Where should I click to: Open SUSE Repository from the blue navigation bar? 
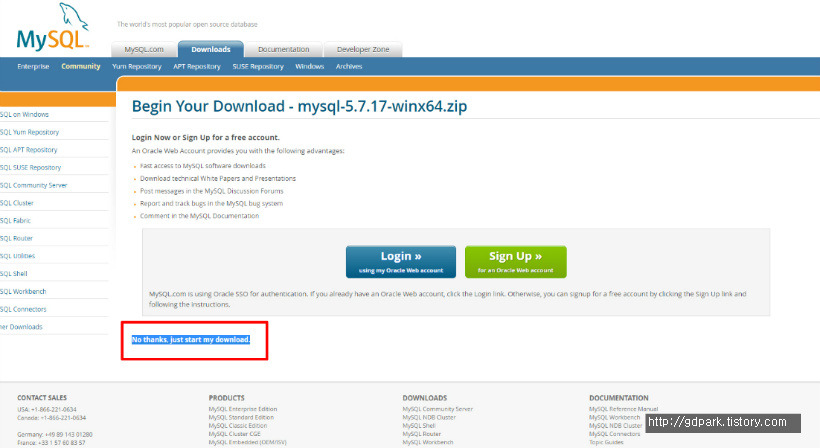[258, 66]
